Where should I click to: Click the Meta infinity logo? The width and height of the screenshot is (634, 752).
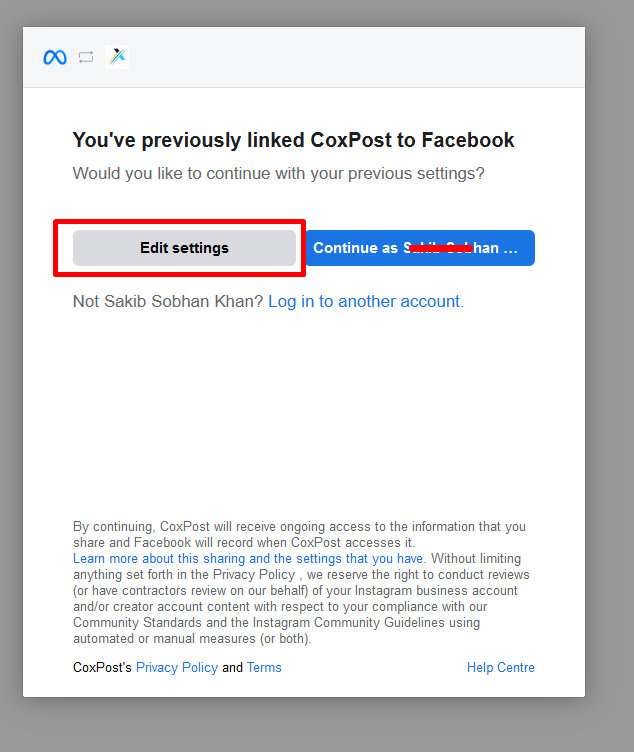(x=55, y=57)
